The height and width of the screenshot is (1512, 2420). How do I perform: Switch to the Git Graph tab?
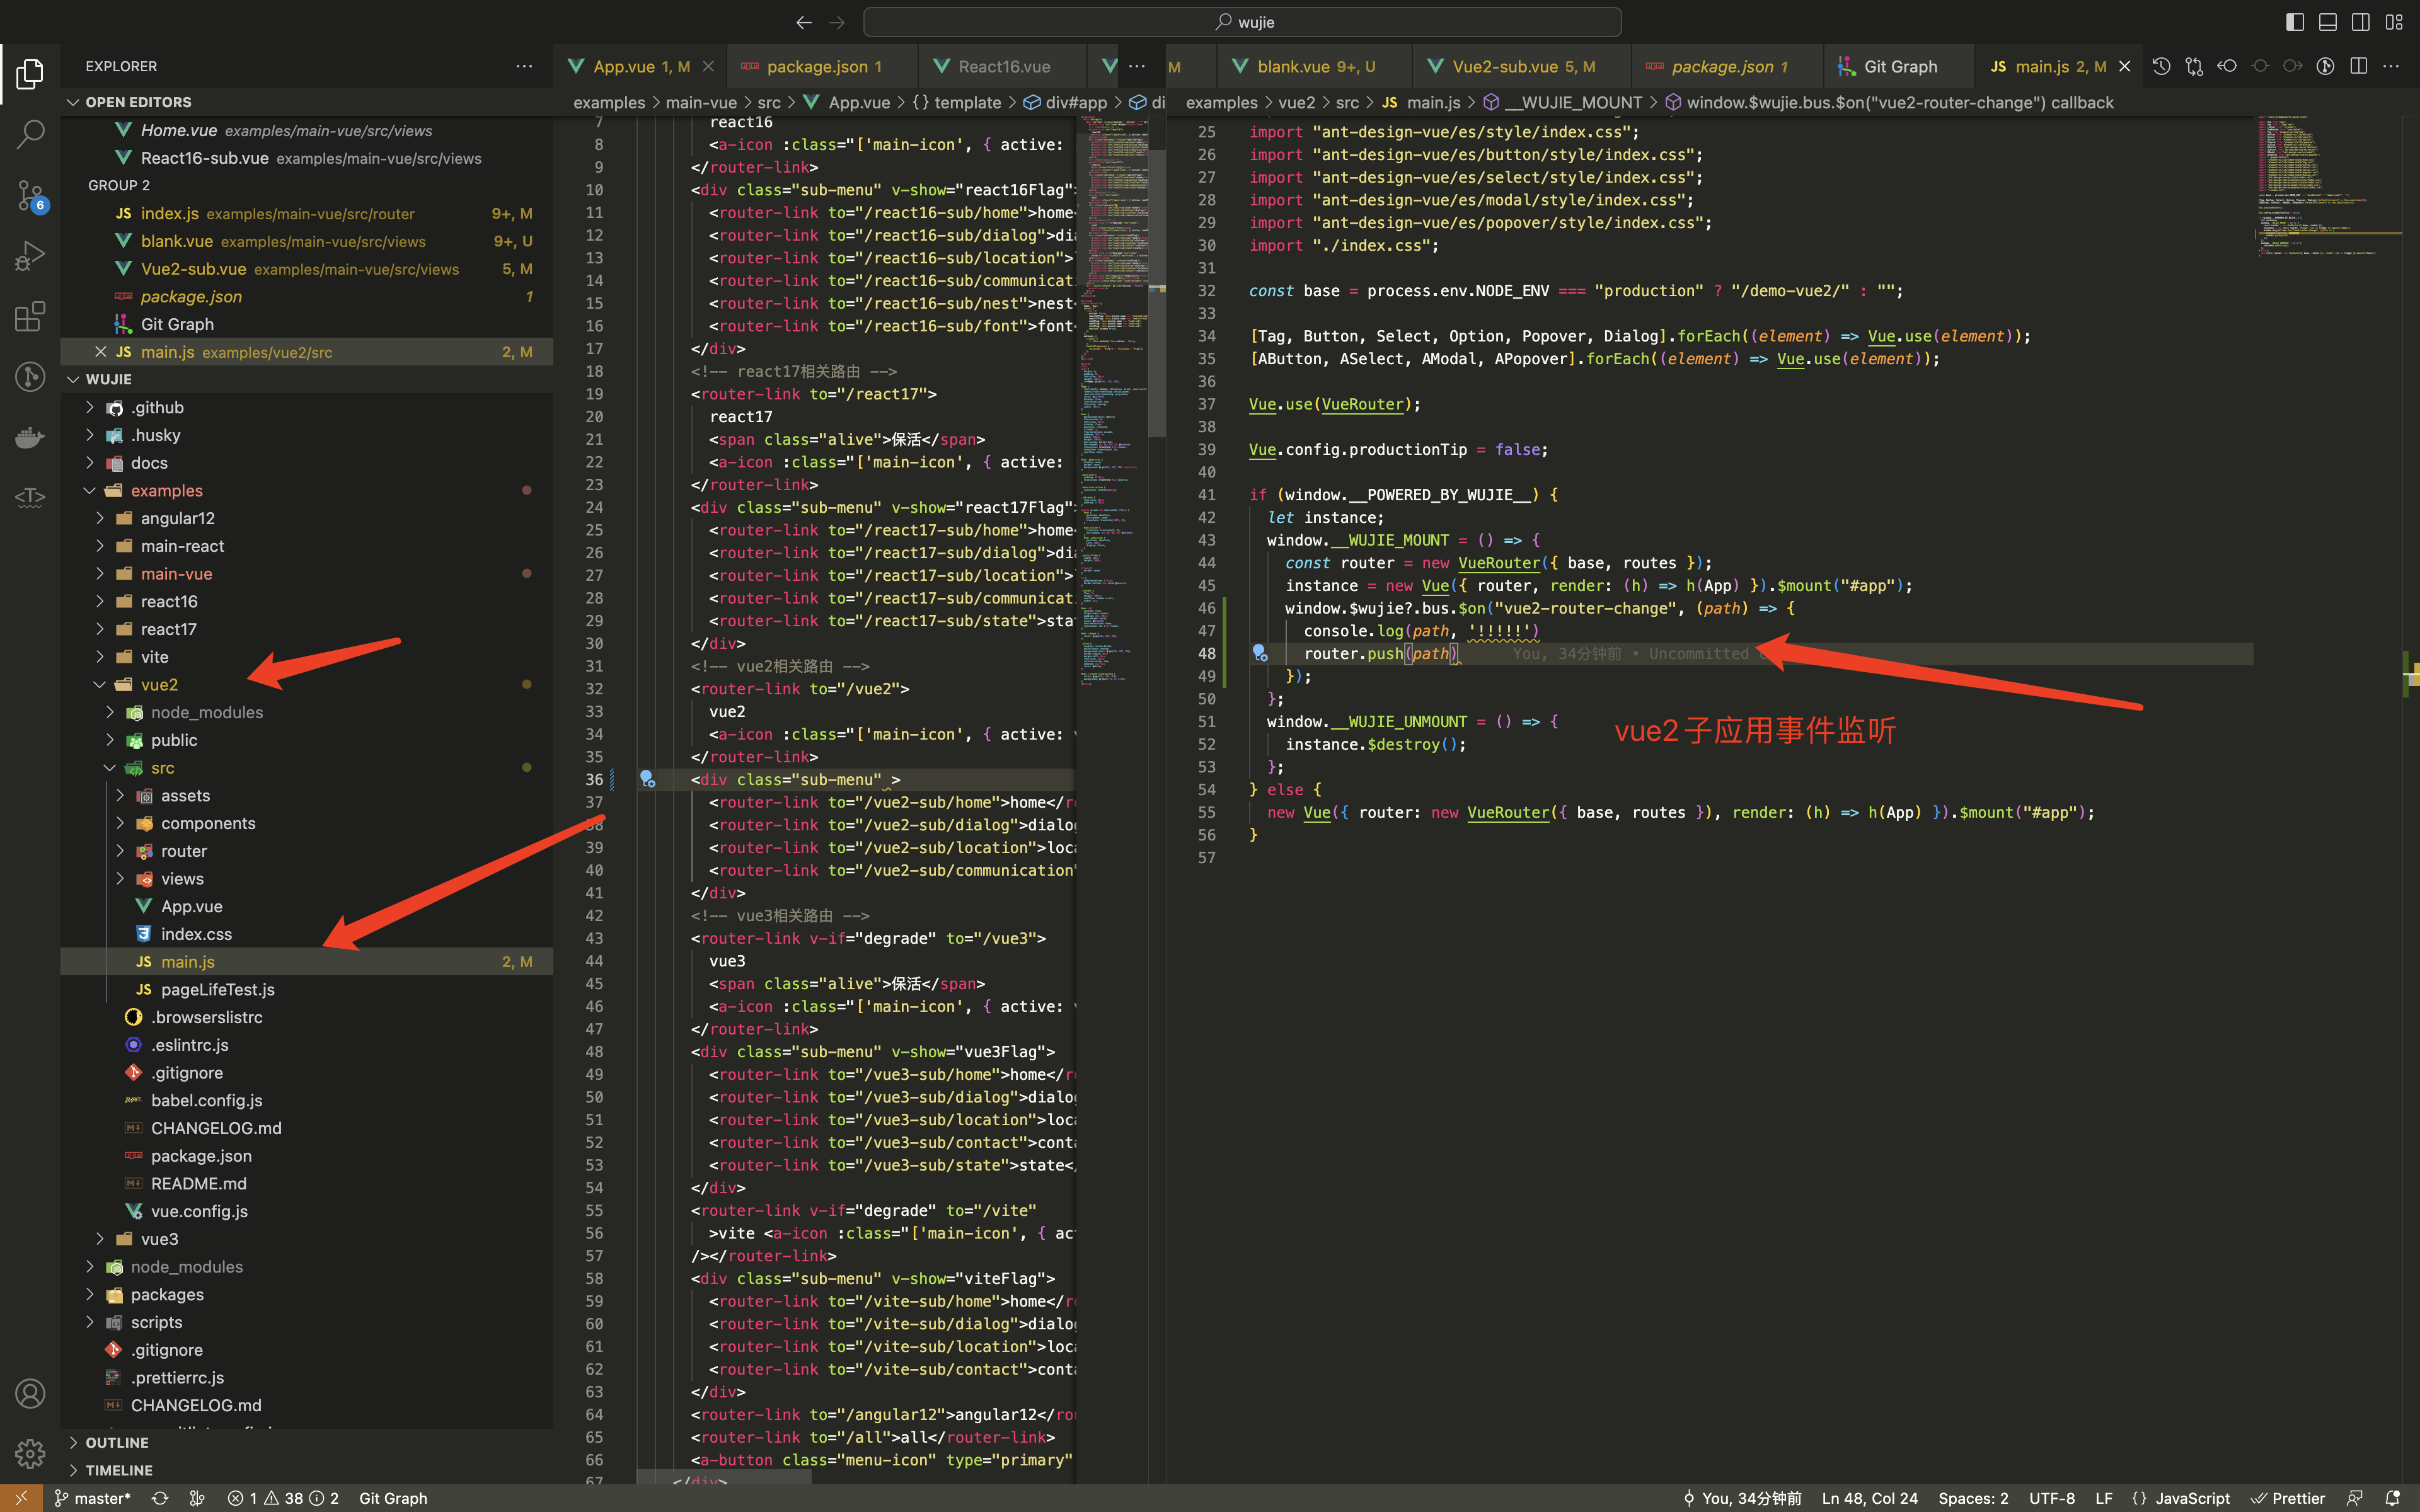(1899, 66)
